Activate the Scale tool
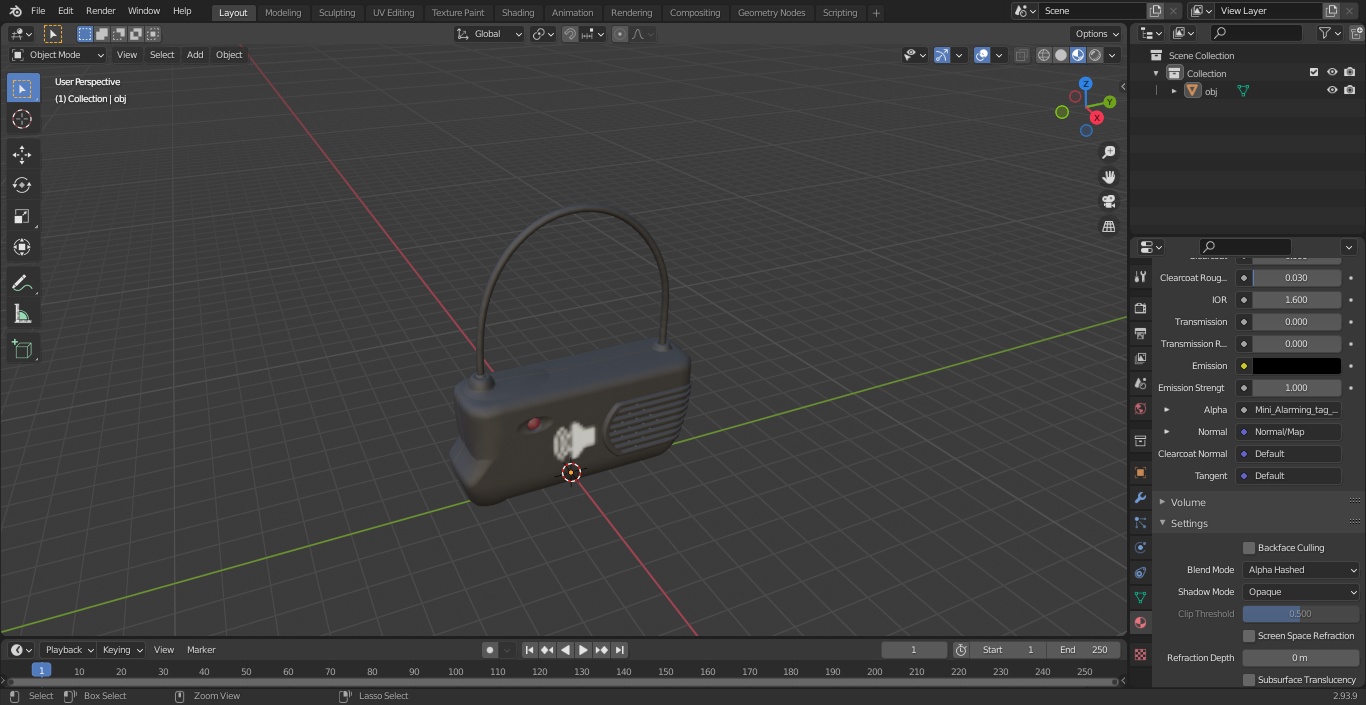This screenshot has height=705, width=1366. click(22, 216)
